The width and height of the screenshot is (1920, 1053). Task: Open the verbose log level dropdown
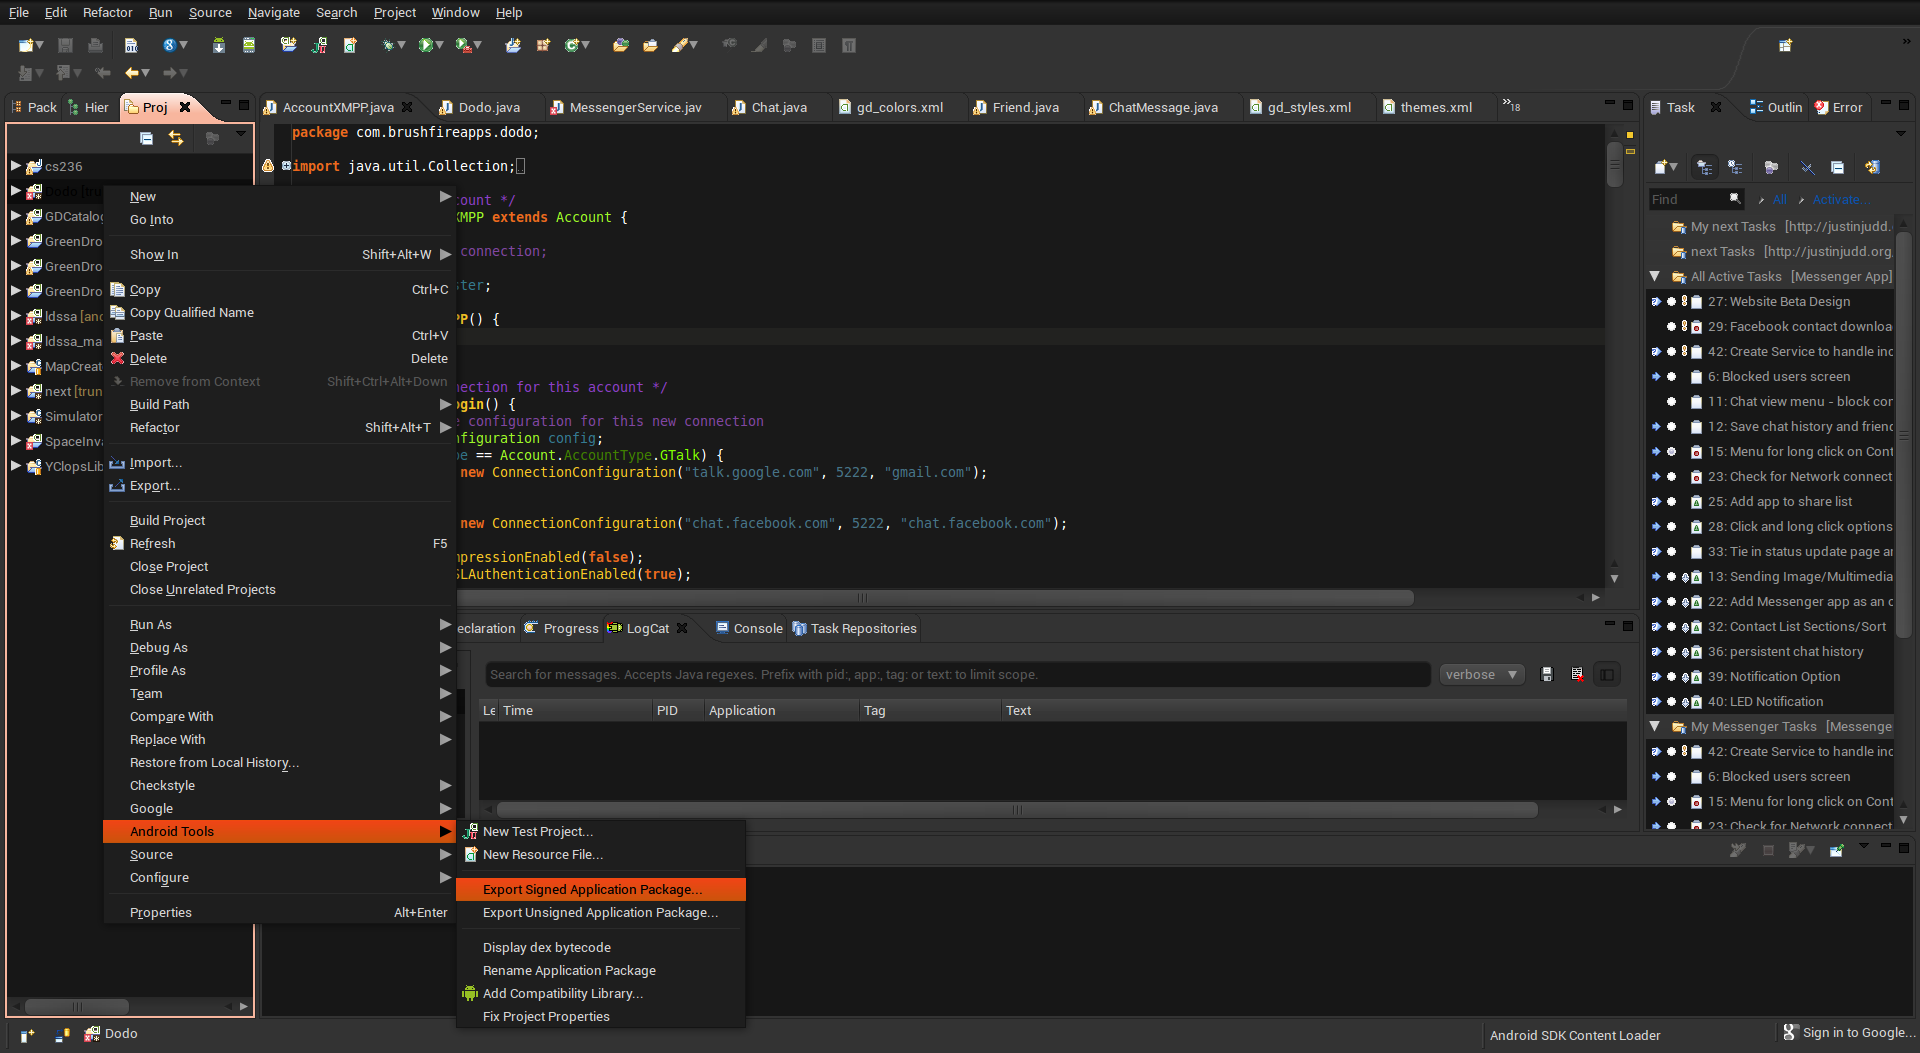point(1480,675)
